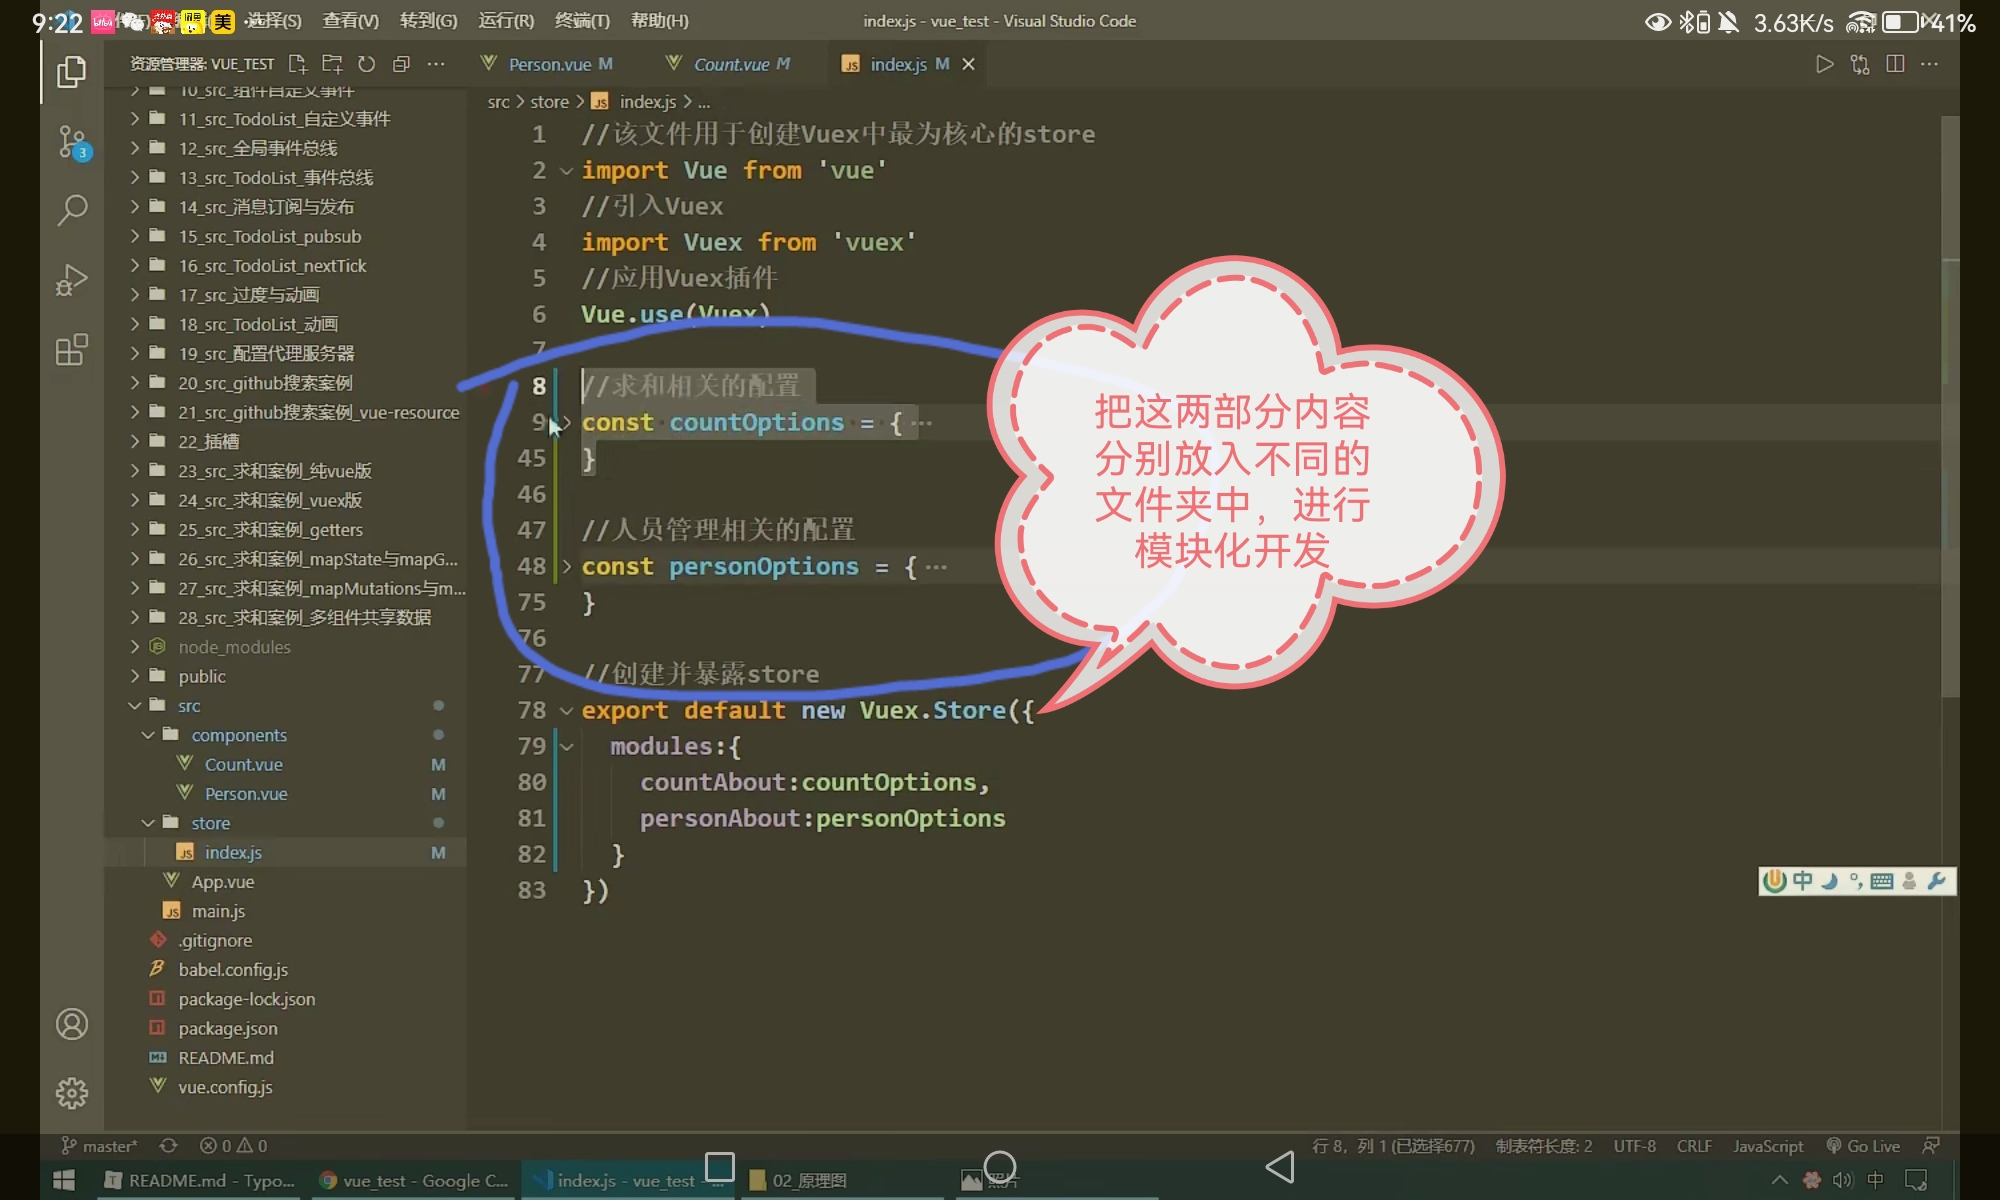The image size is (2000, 1200).
Task: Open the Source Control view
Action: [x=71, y=142]
